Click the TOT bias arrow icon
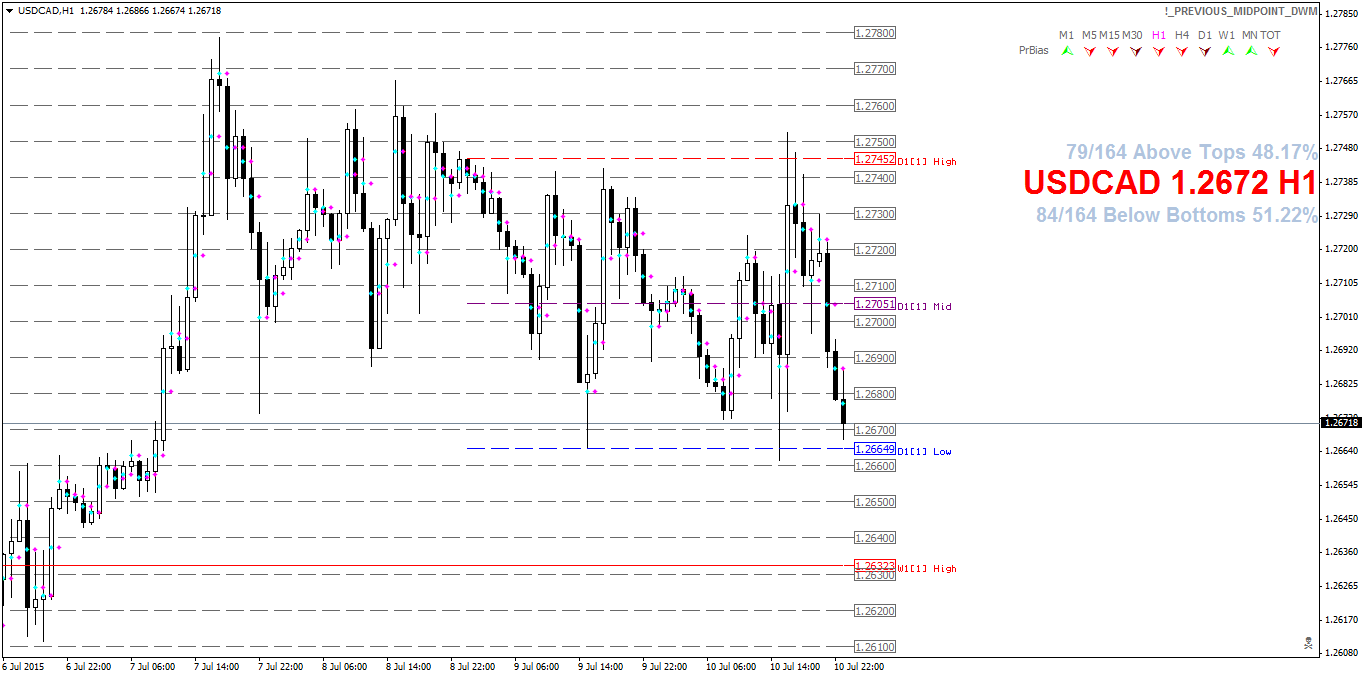 (x=1274, y=51)
